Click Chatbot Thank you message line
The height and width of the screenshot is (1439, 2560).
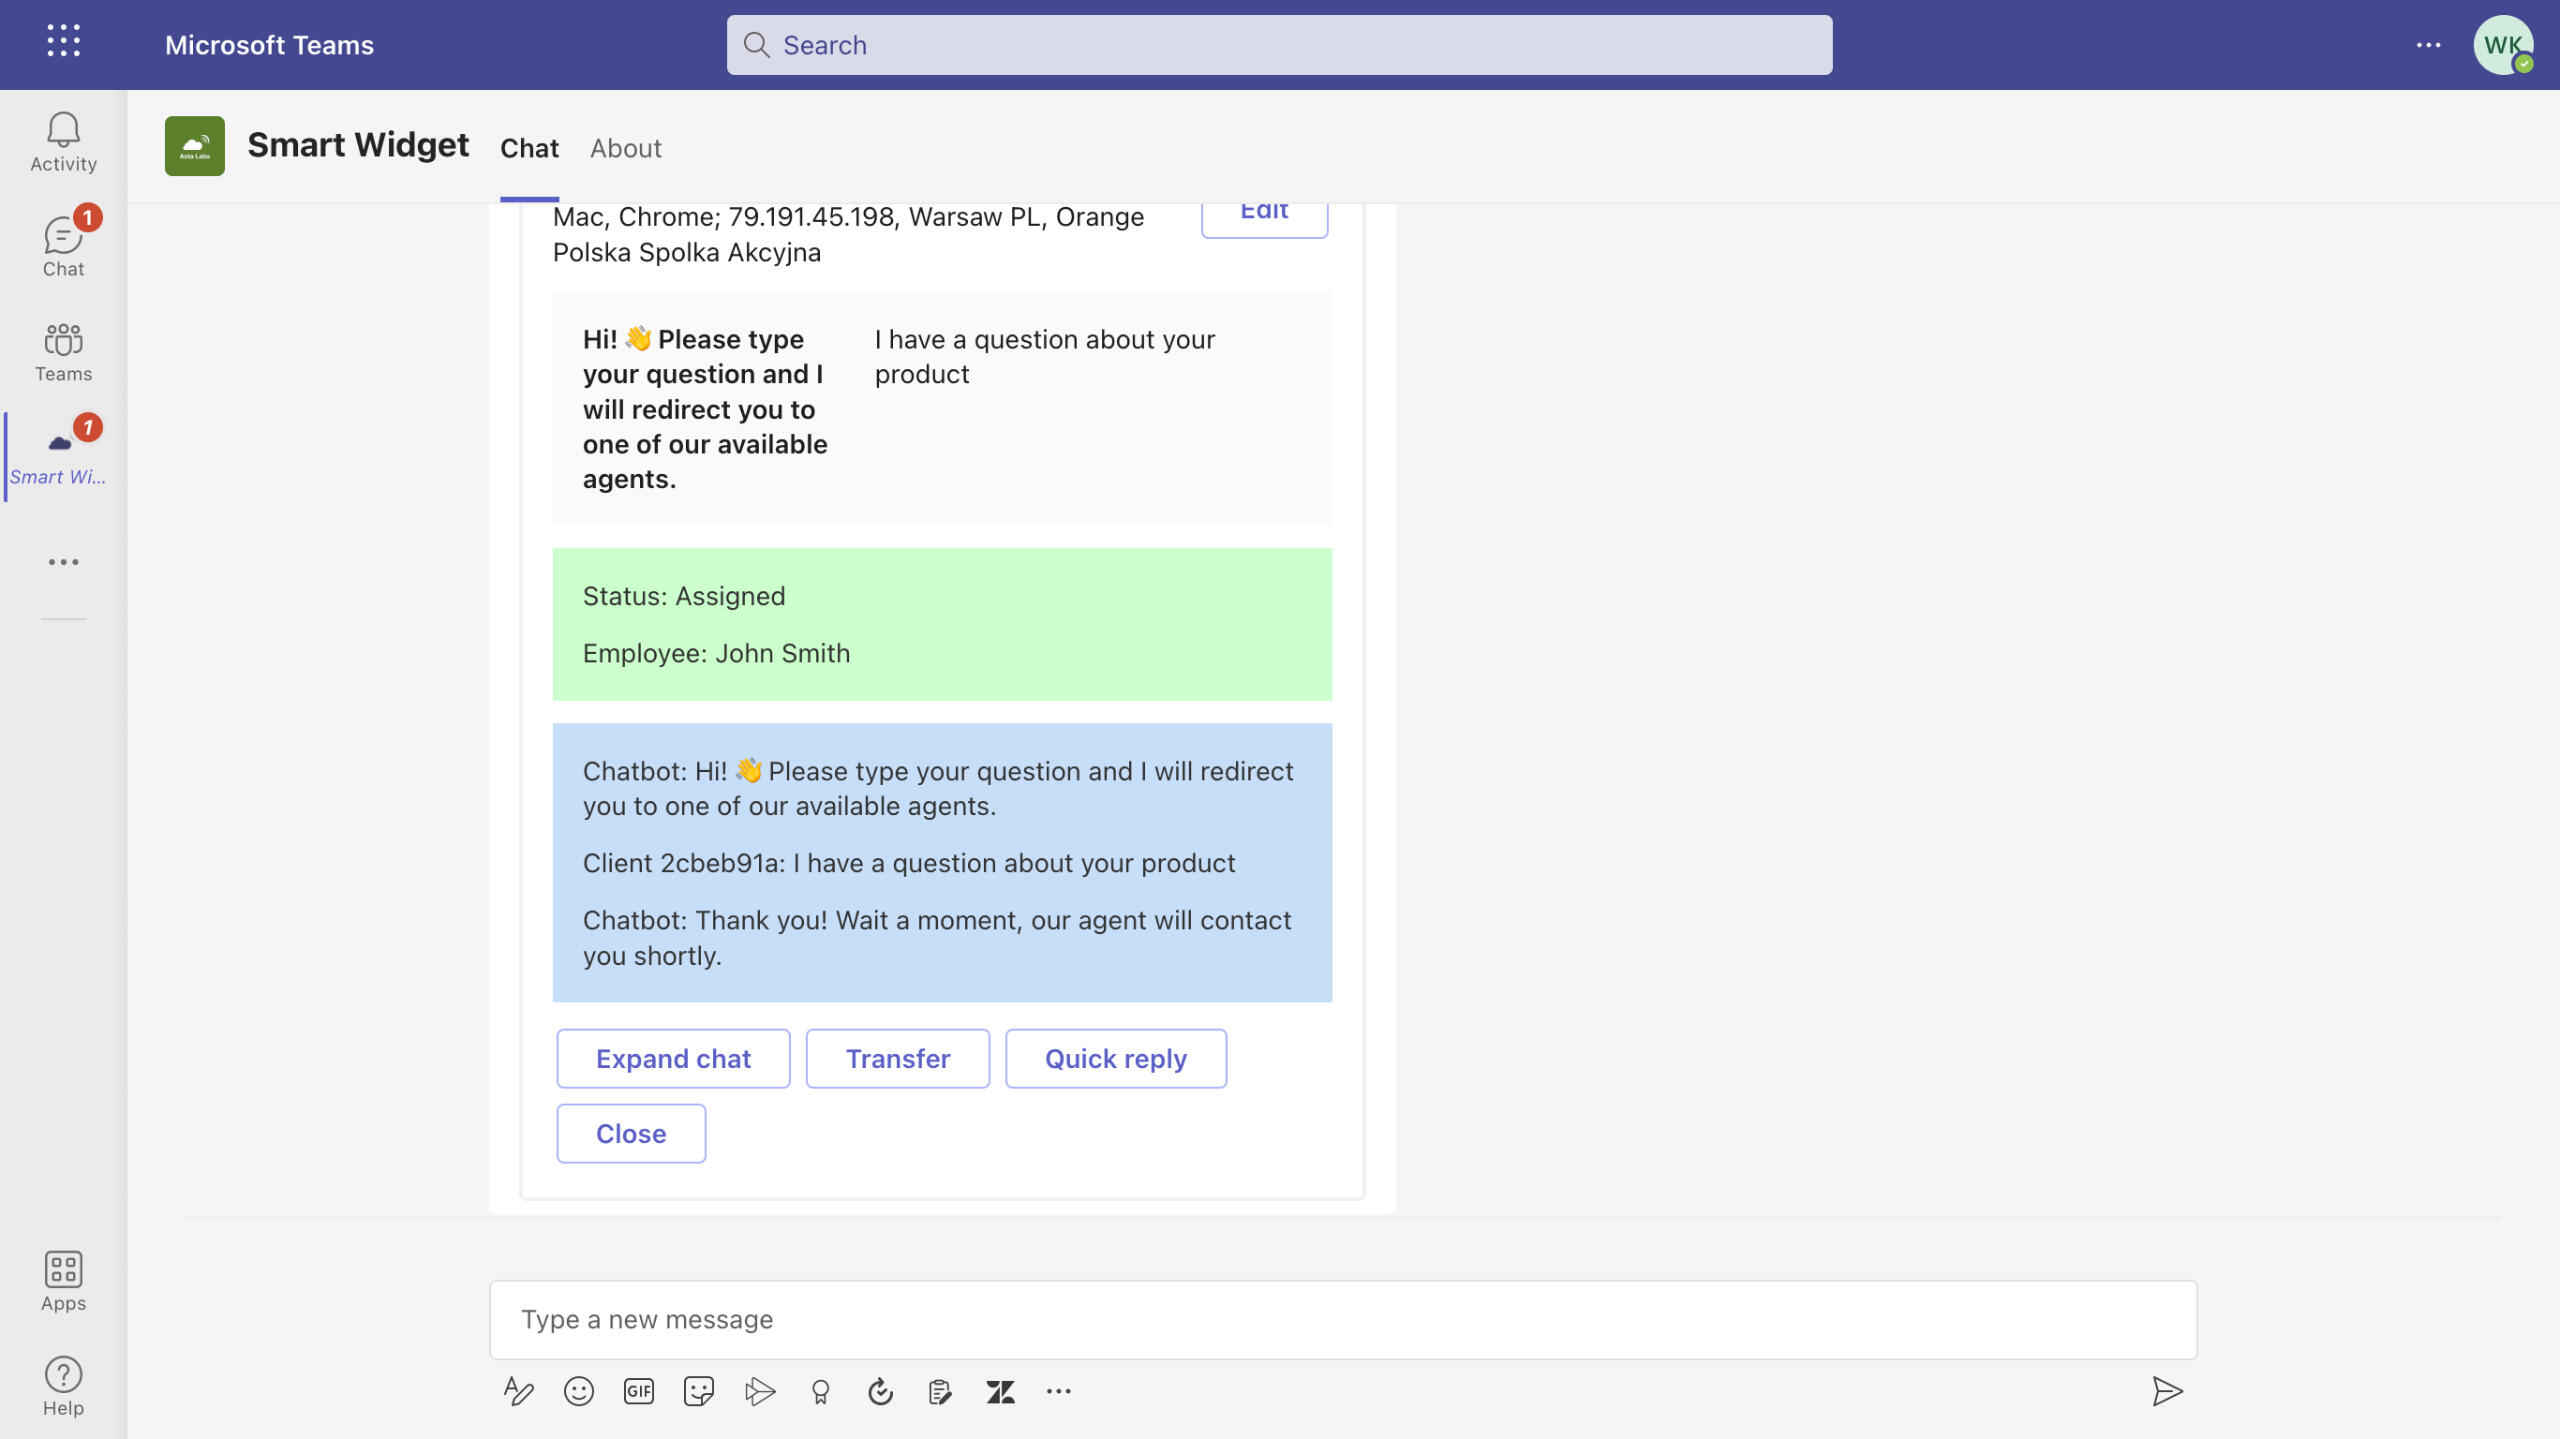937,938
